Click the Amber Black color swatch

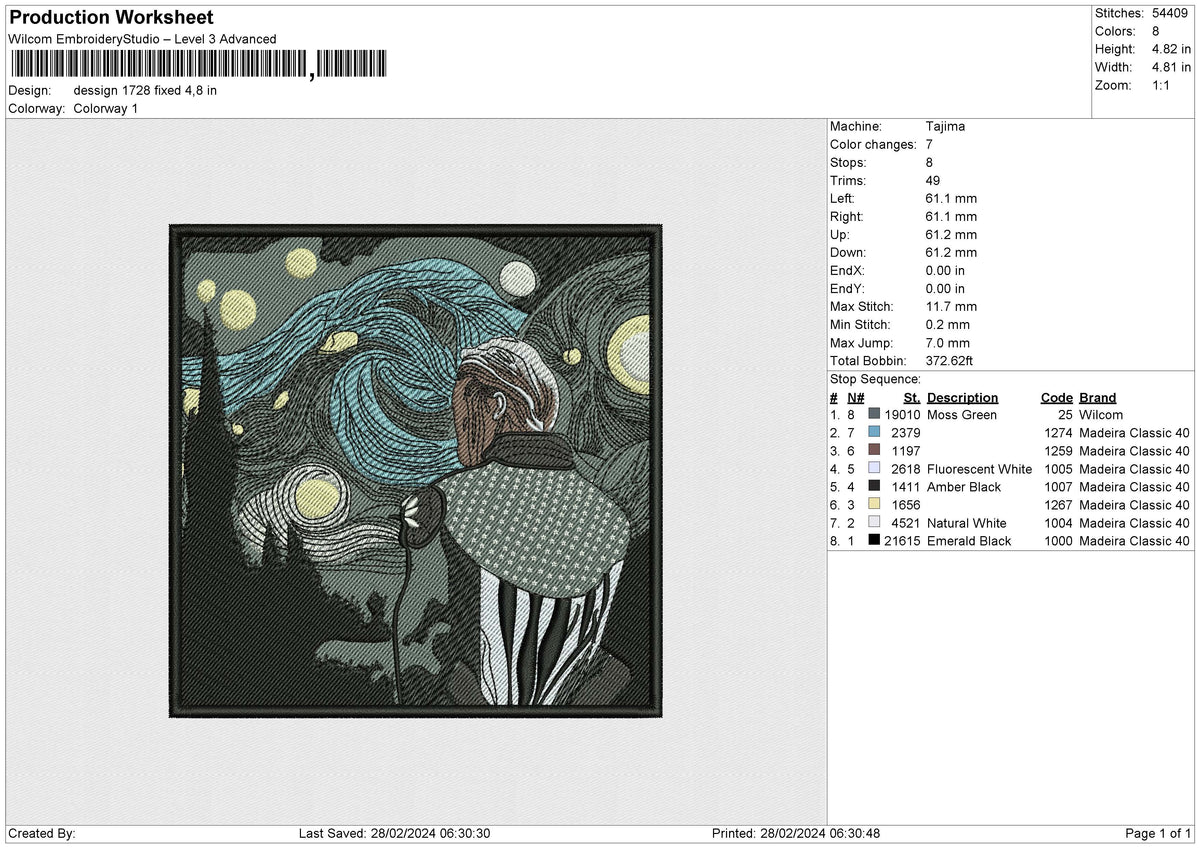874,487
